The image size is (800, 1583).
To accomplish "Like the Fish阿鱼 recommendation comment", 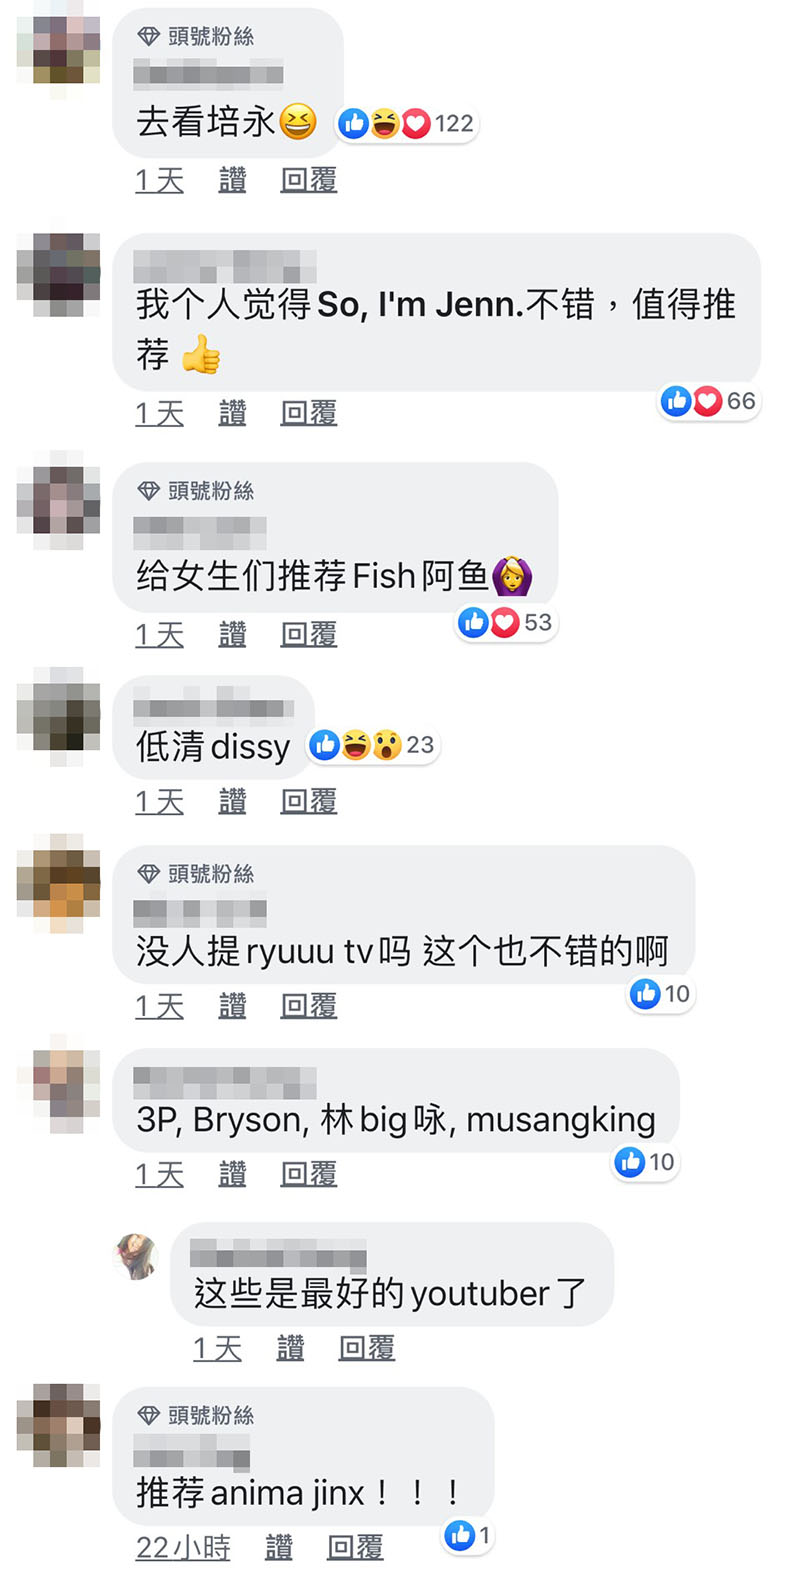I will coord(232,634).
